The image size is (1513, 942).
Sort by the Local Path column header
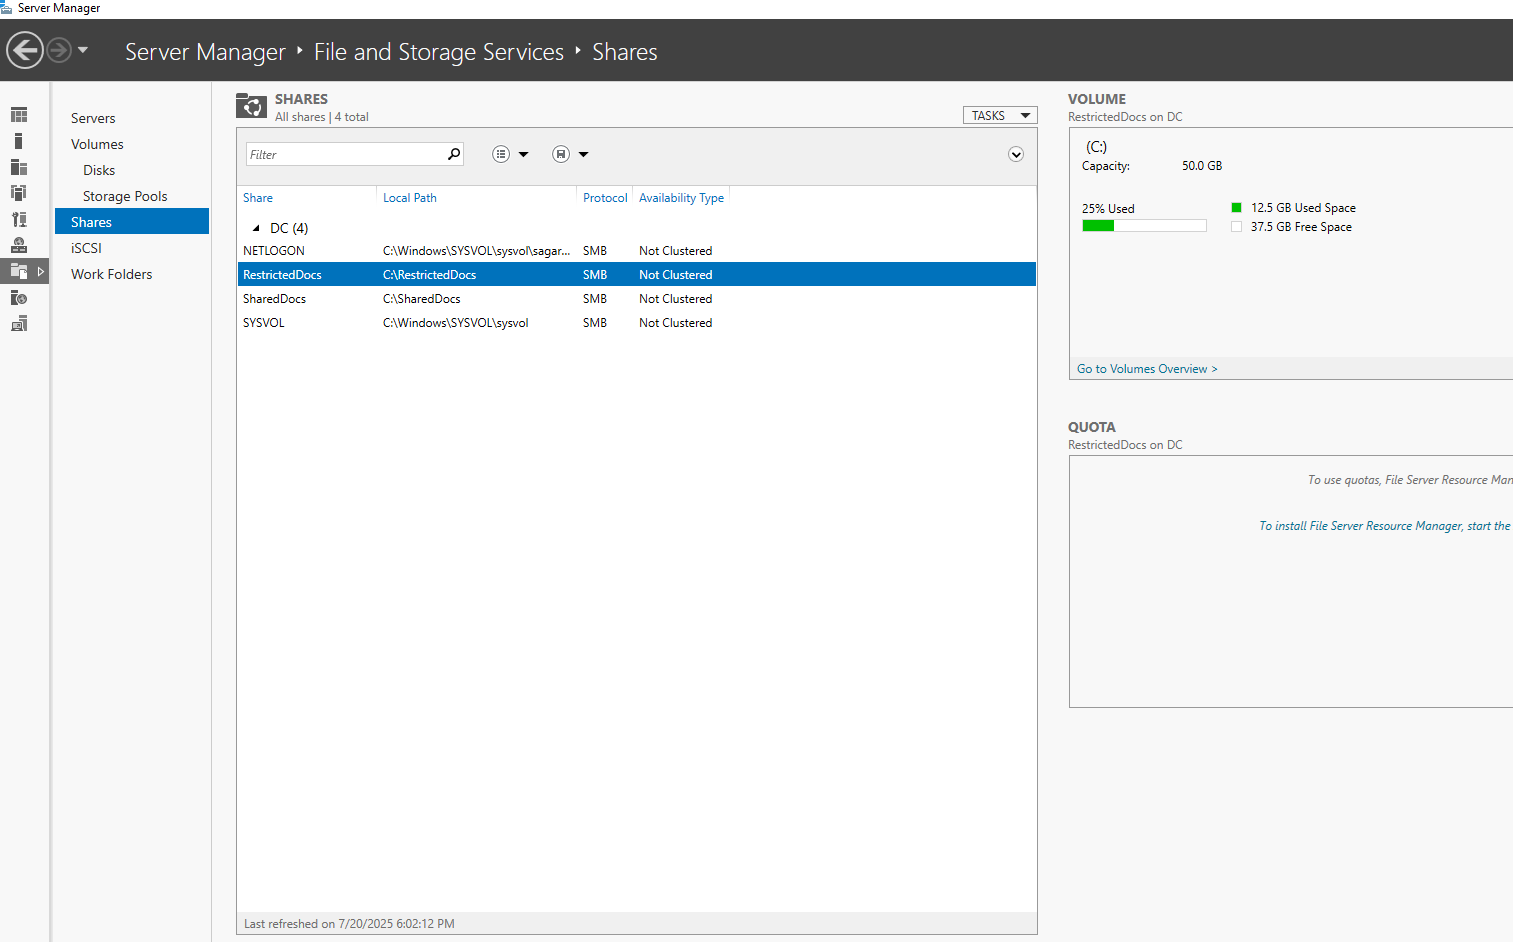pos(410,198)
